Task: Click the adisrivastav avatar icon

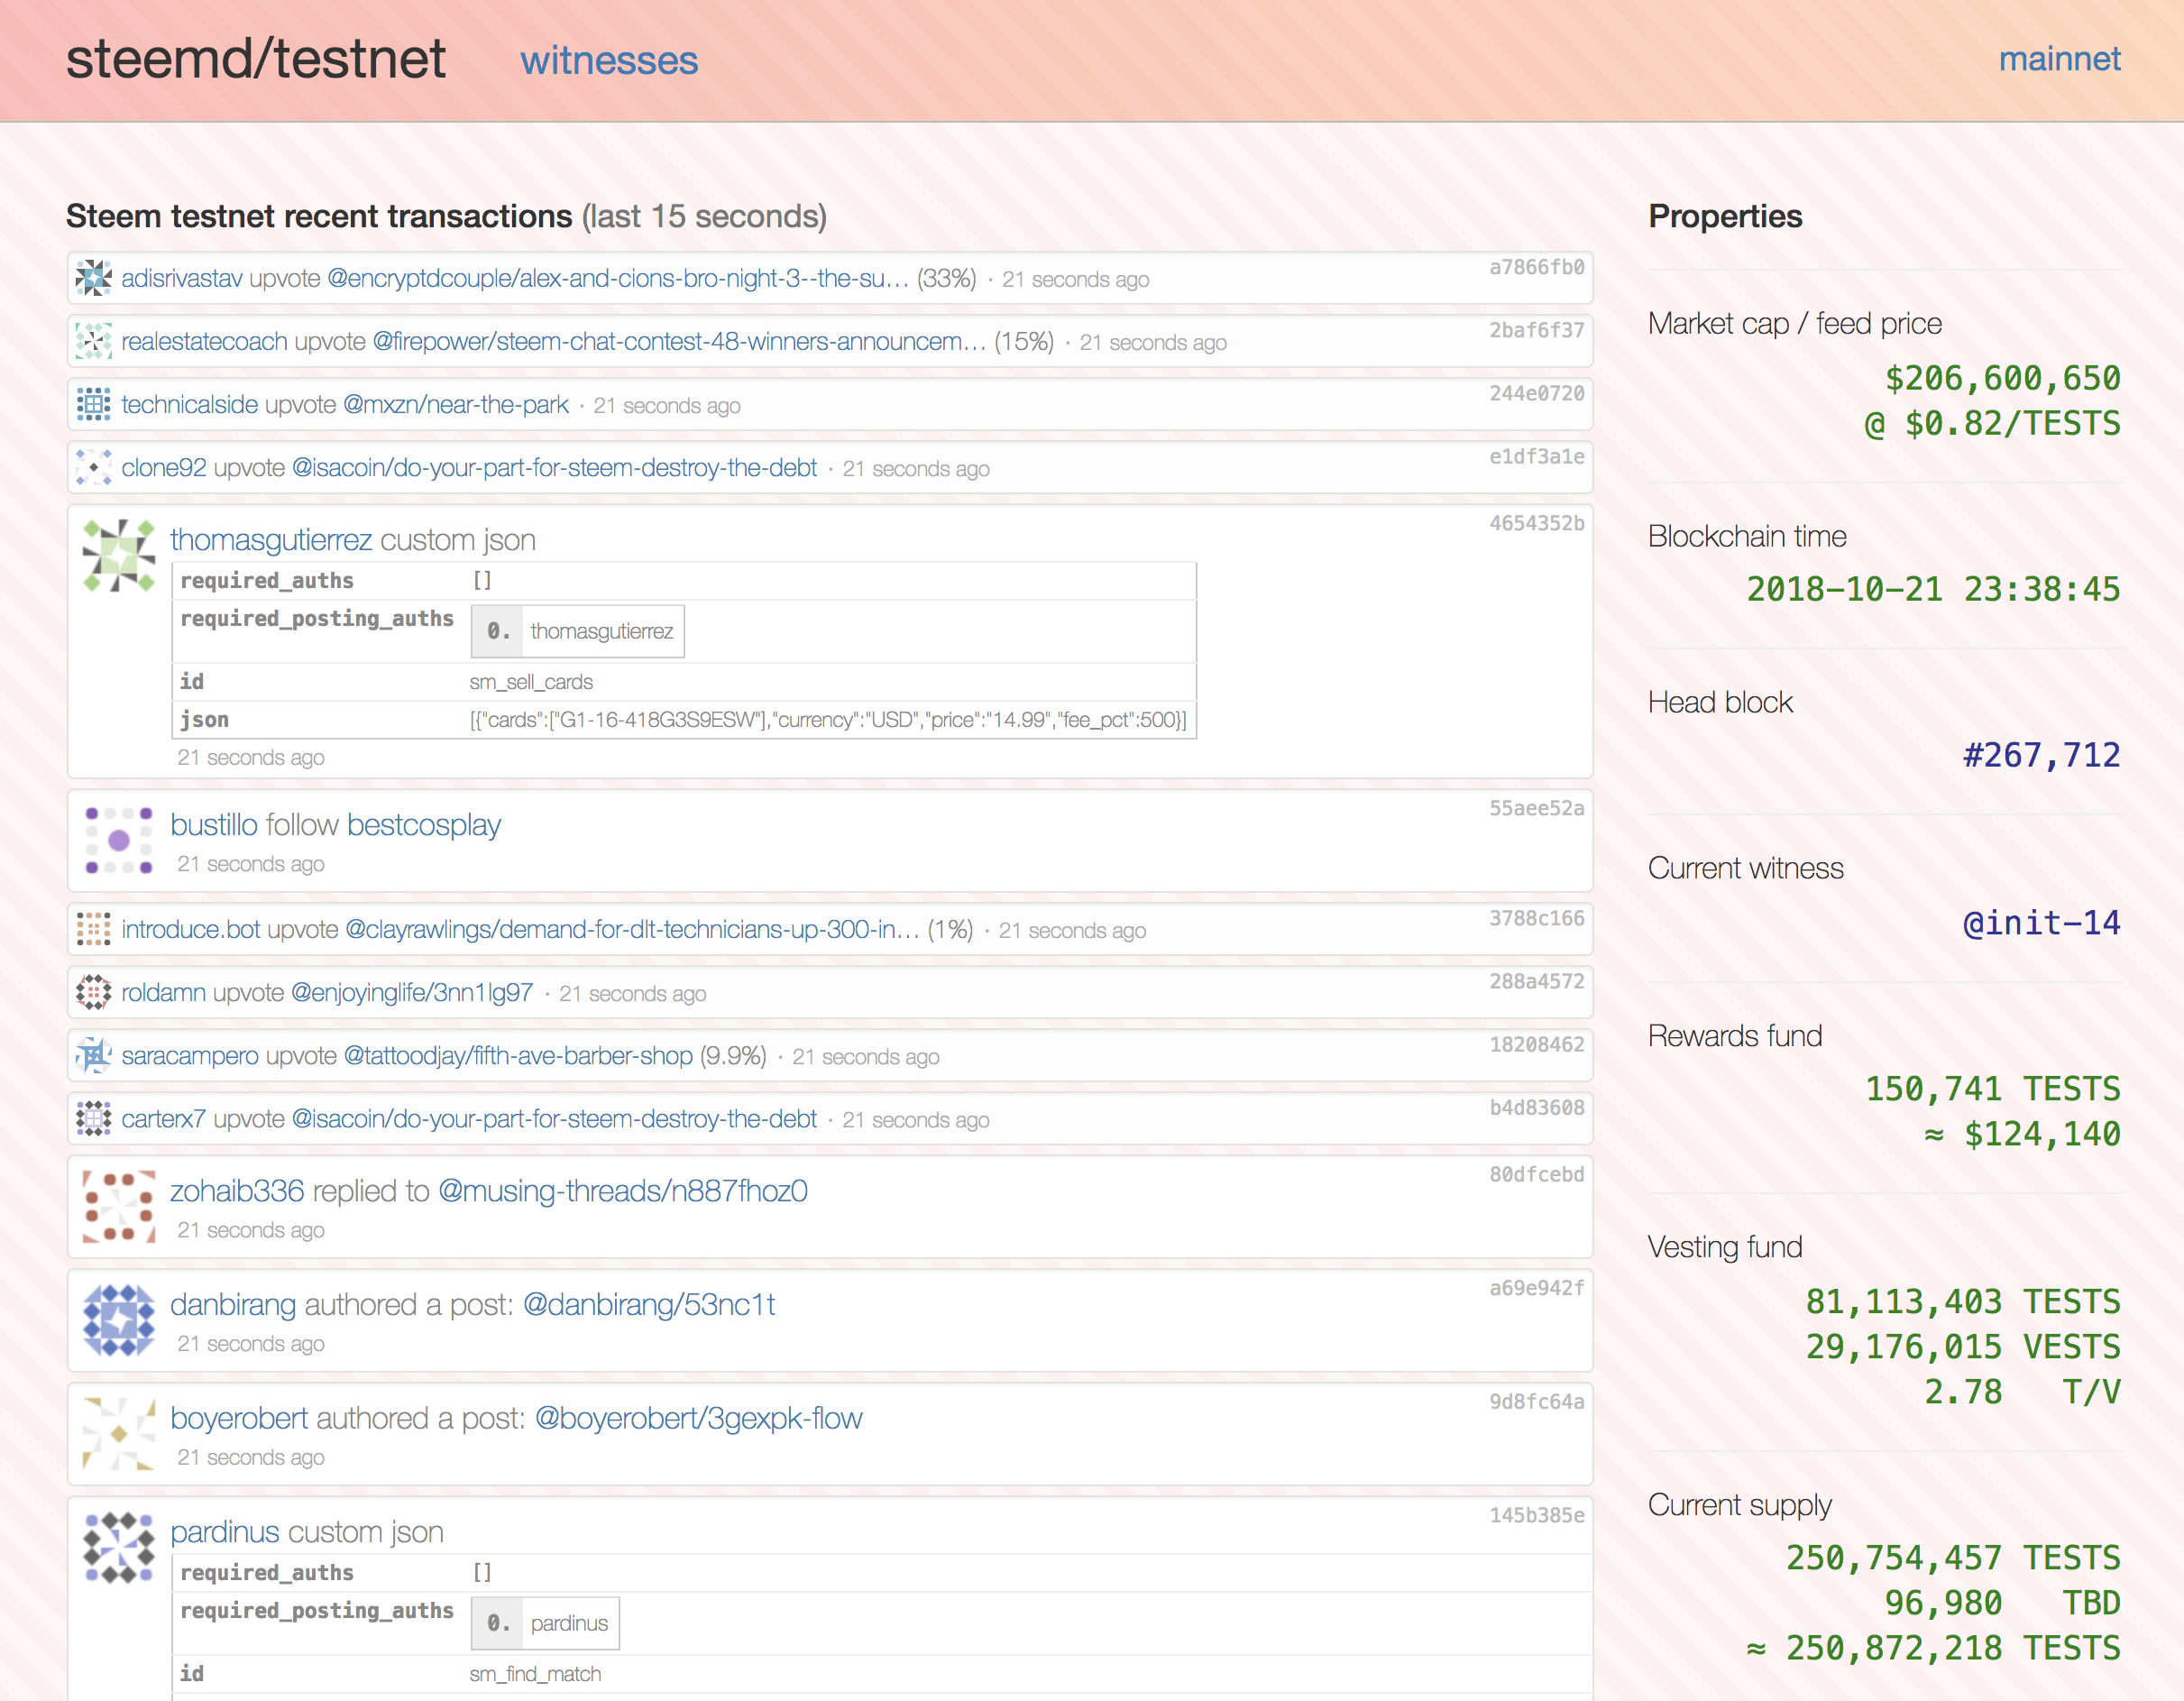Action: tap(93, 278)
